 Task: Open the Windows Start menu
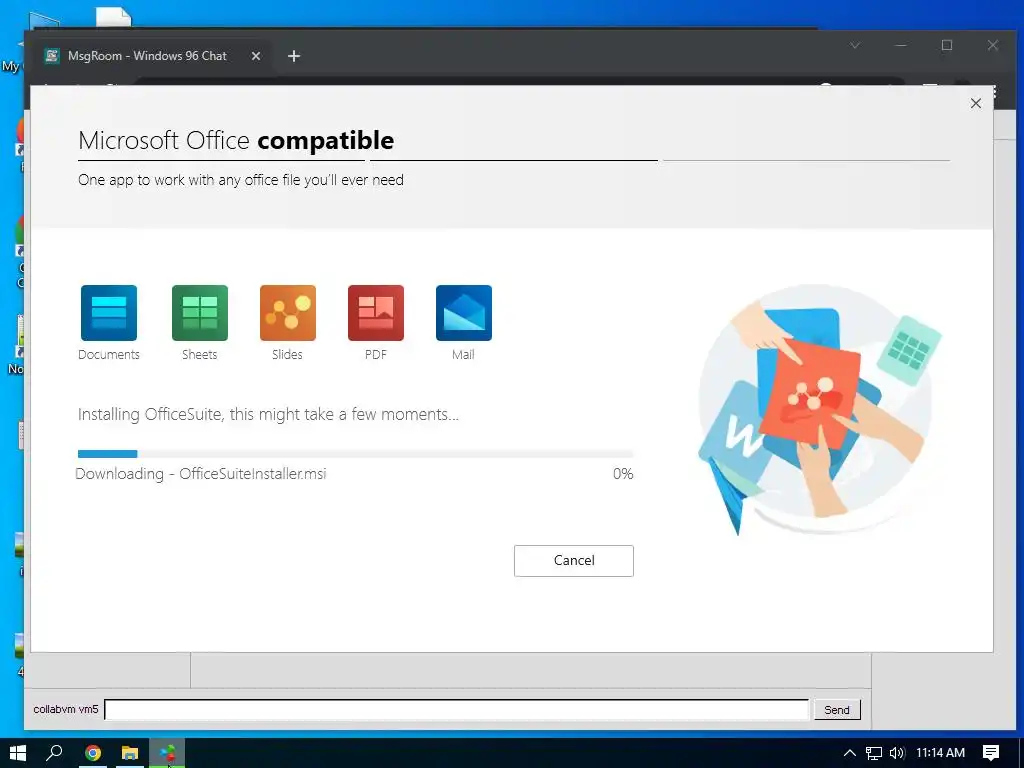coord(18,753)
